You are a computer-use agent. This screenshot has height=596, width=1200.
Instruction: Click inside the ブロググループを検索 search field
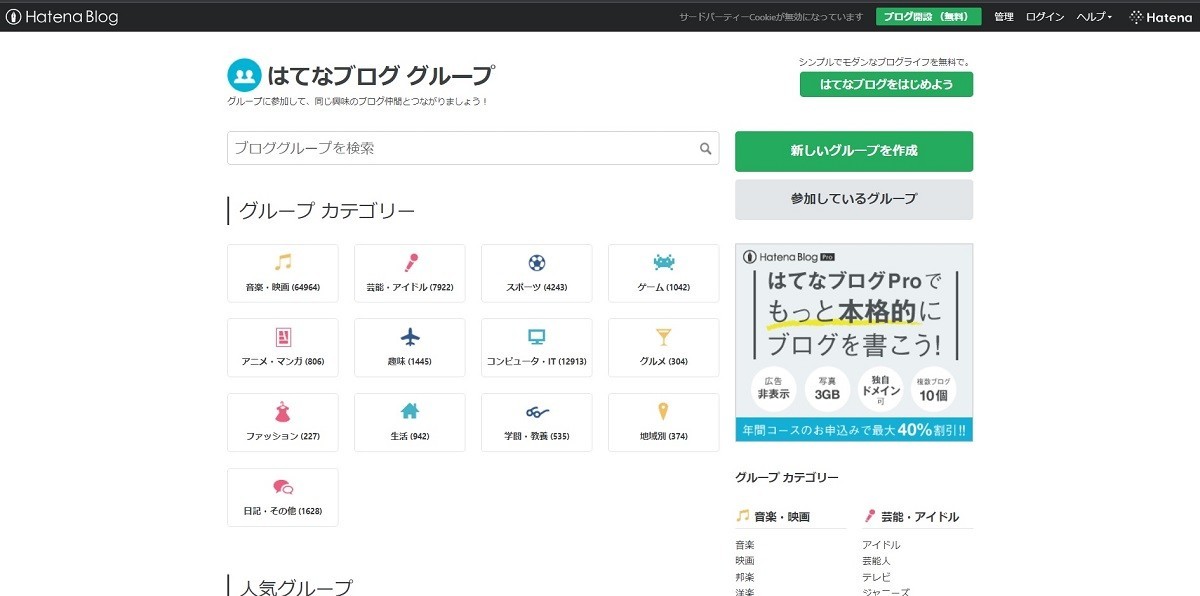(x=450, y=147)
